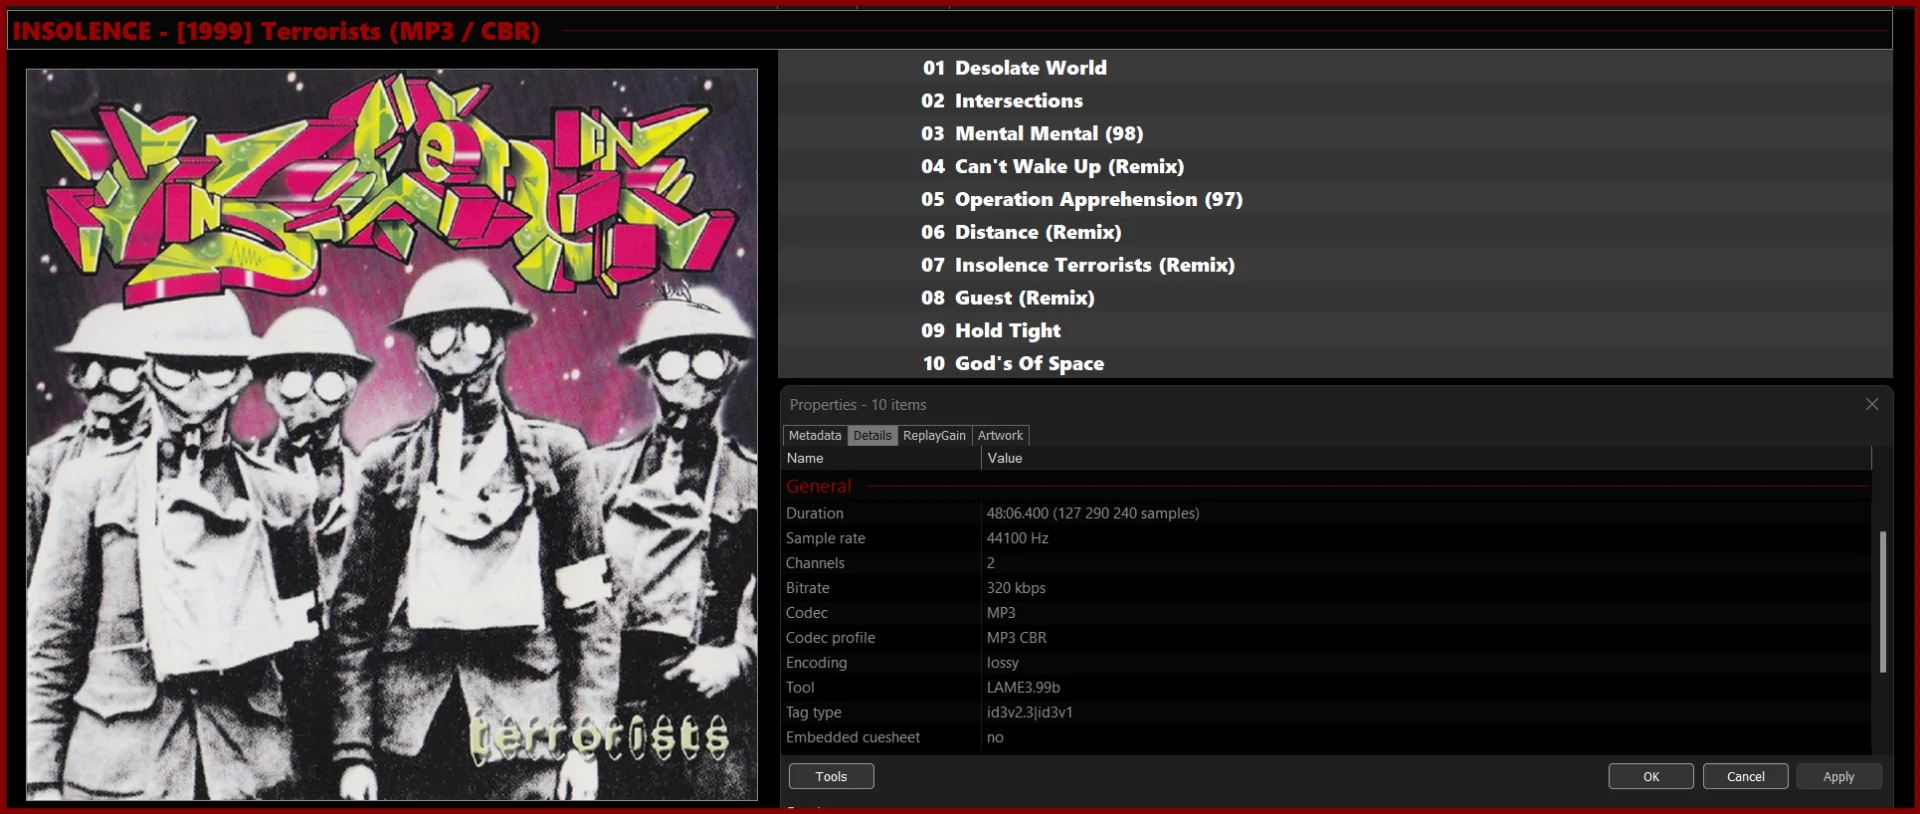Viewport: 1920px width, 814px height.
Task: Select track 10 God's Of Space
Action: pyautogui.click(x=1335, y=363)
